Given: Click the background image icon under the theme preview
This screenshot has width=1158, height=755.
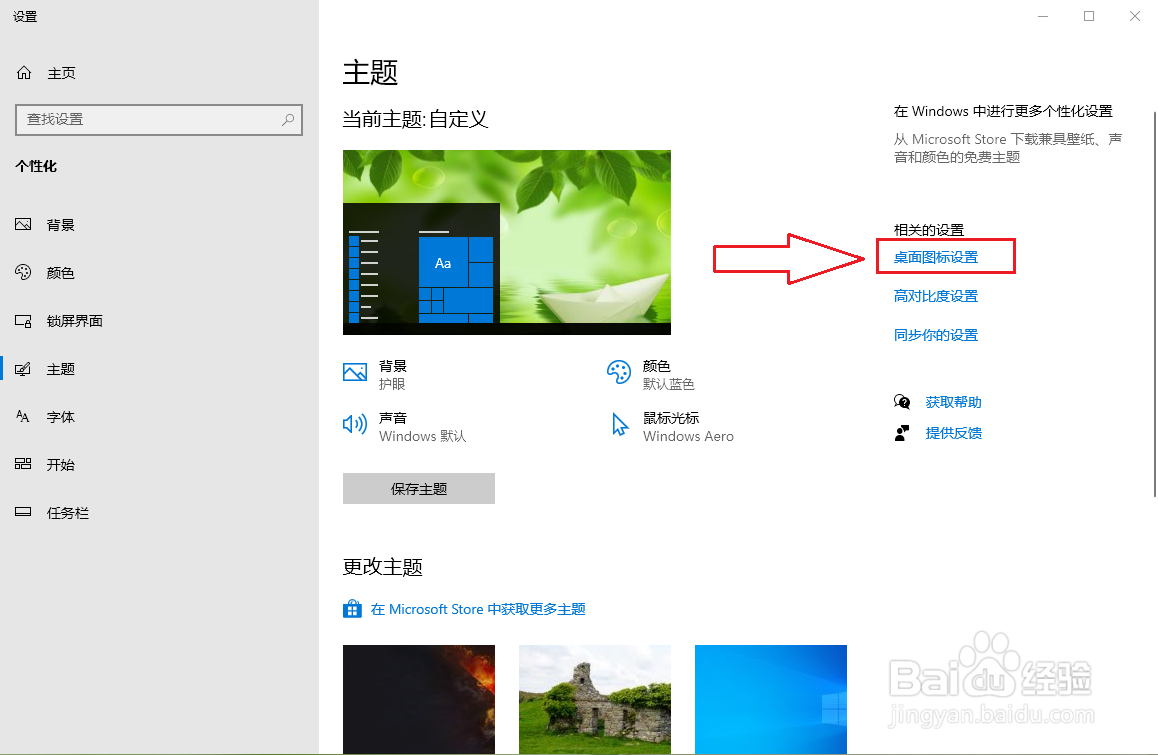Looking at the screenshot, I should pyautogui.click(x=355, y=372).
